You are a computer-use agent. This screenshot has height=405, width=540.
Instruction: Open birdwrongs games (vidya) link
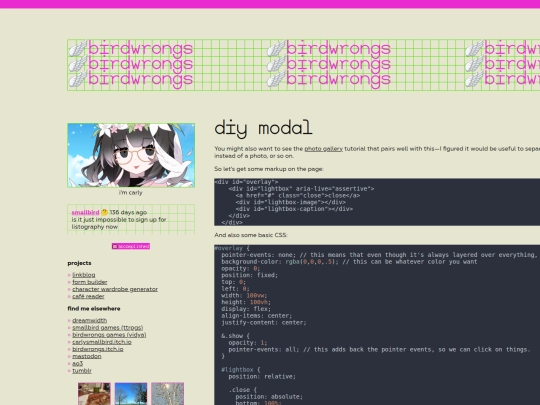[109, 335]
